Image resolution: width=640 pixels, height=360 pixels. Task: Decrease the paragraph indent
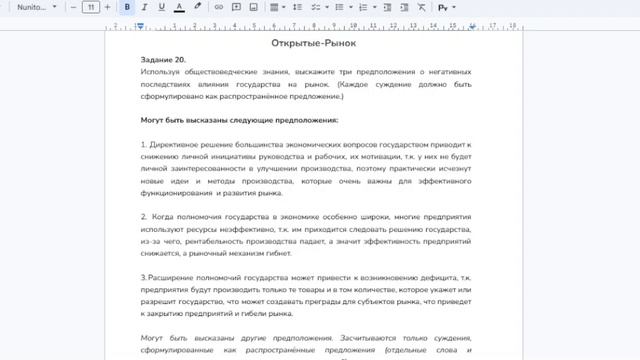point(387,7)
